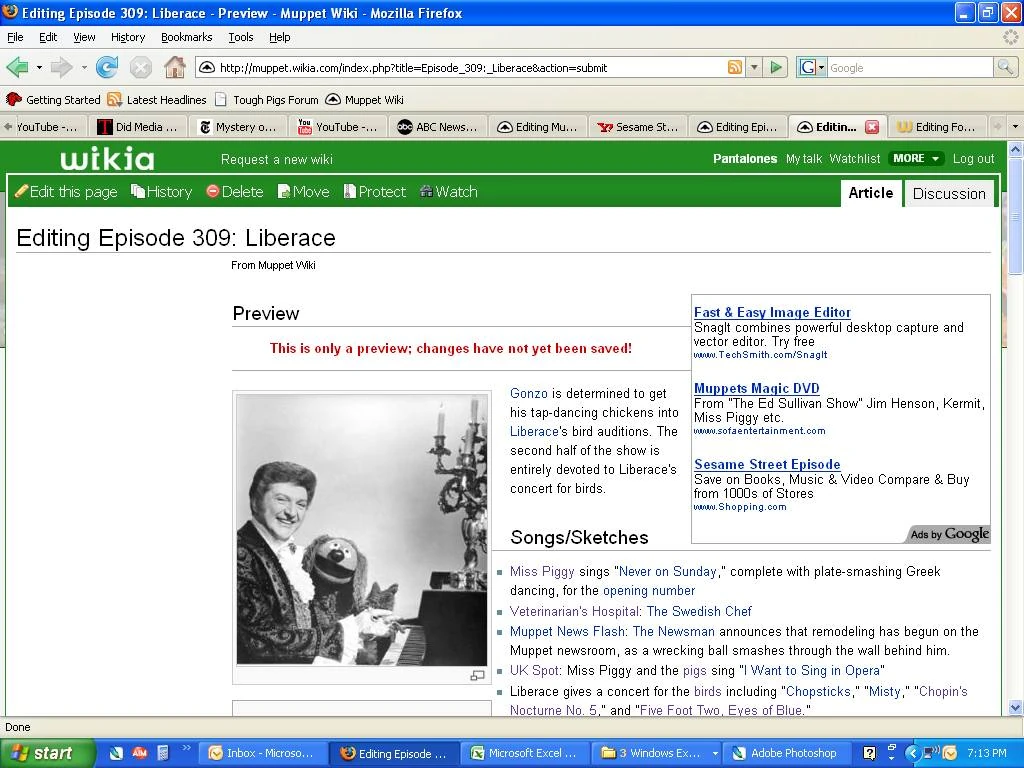1024x768 pixels.
Task: Open the Watchlist link
Action: [855, 159]
